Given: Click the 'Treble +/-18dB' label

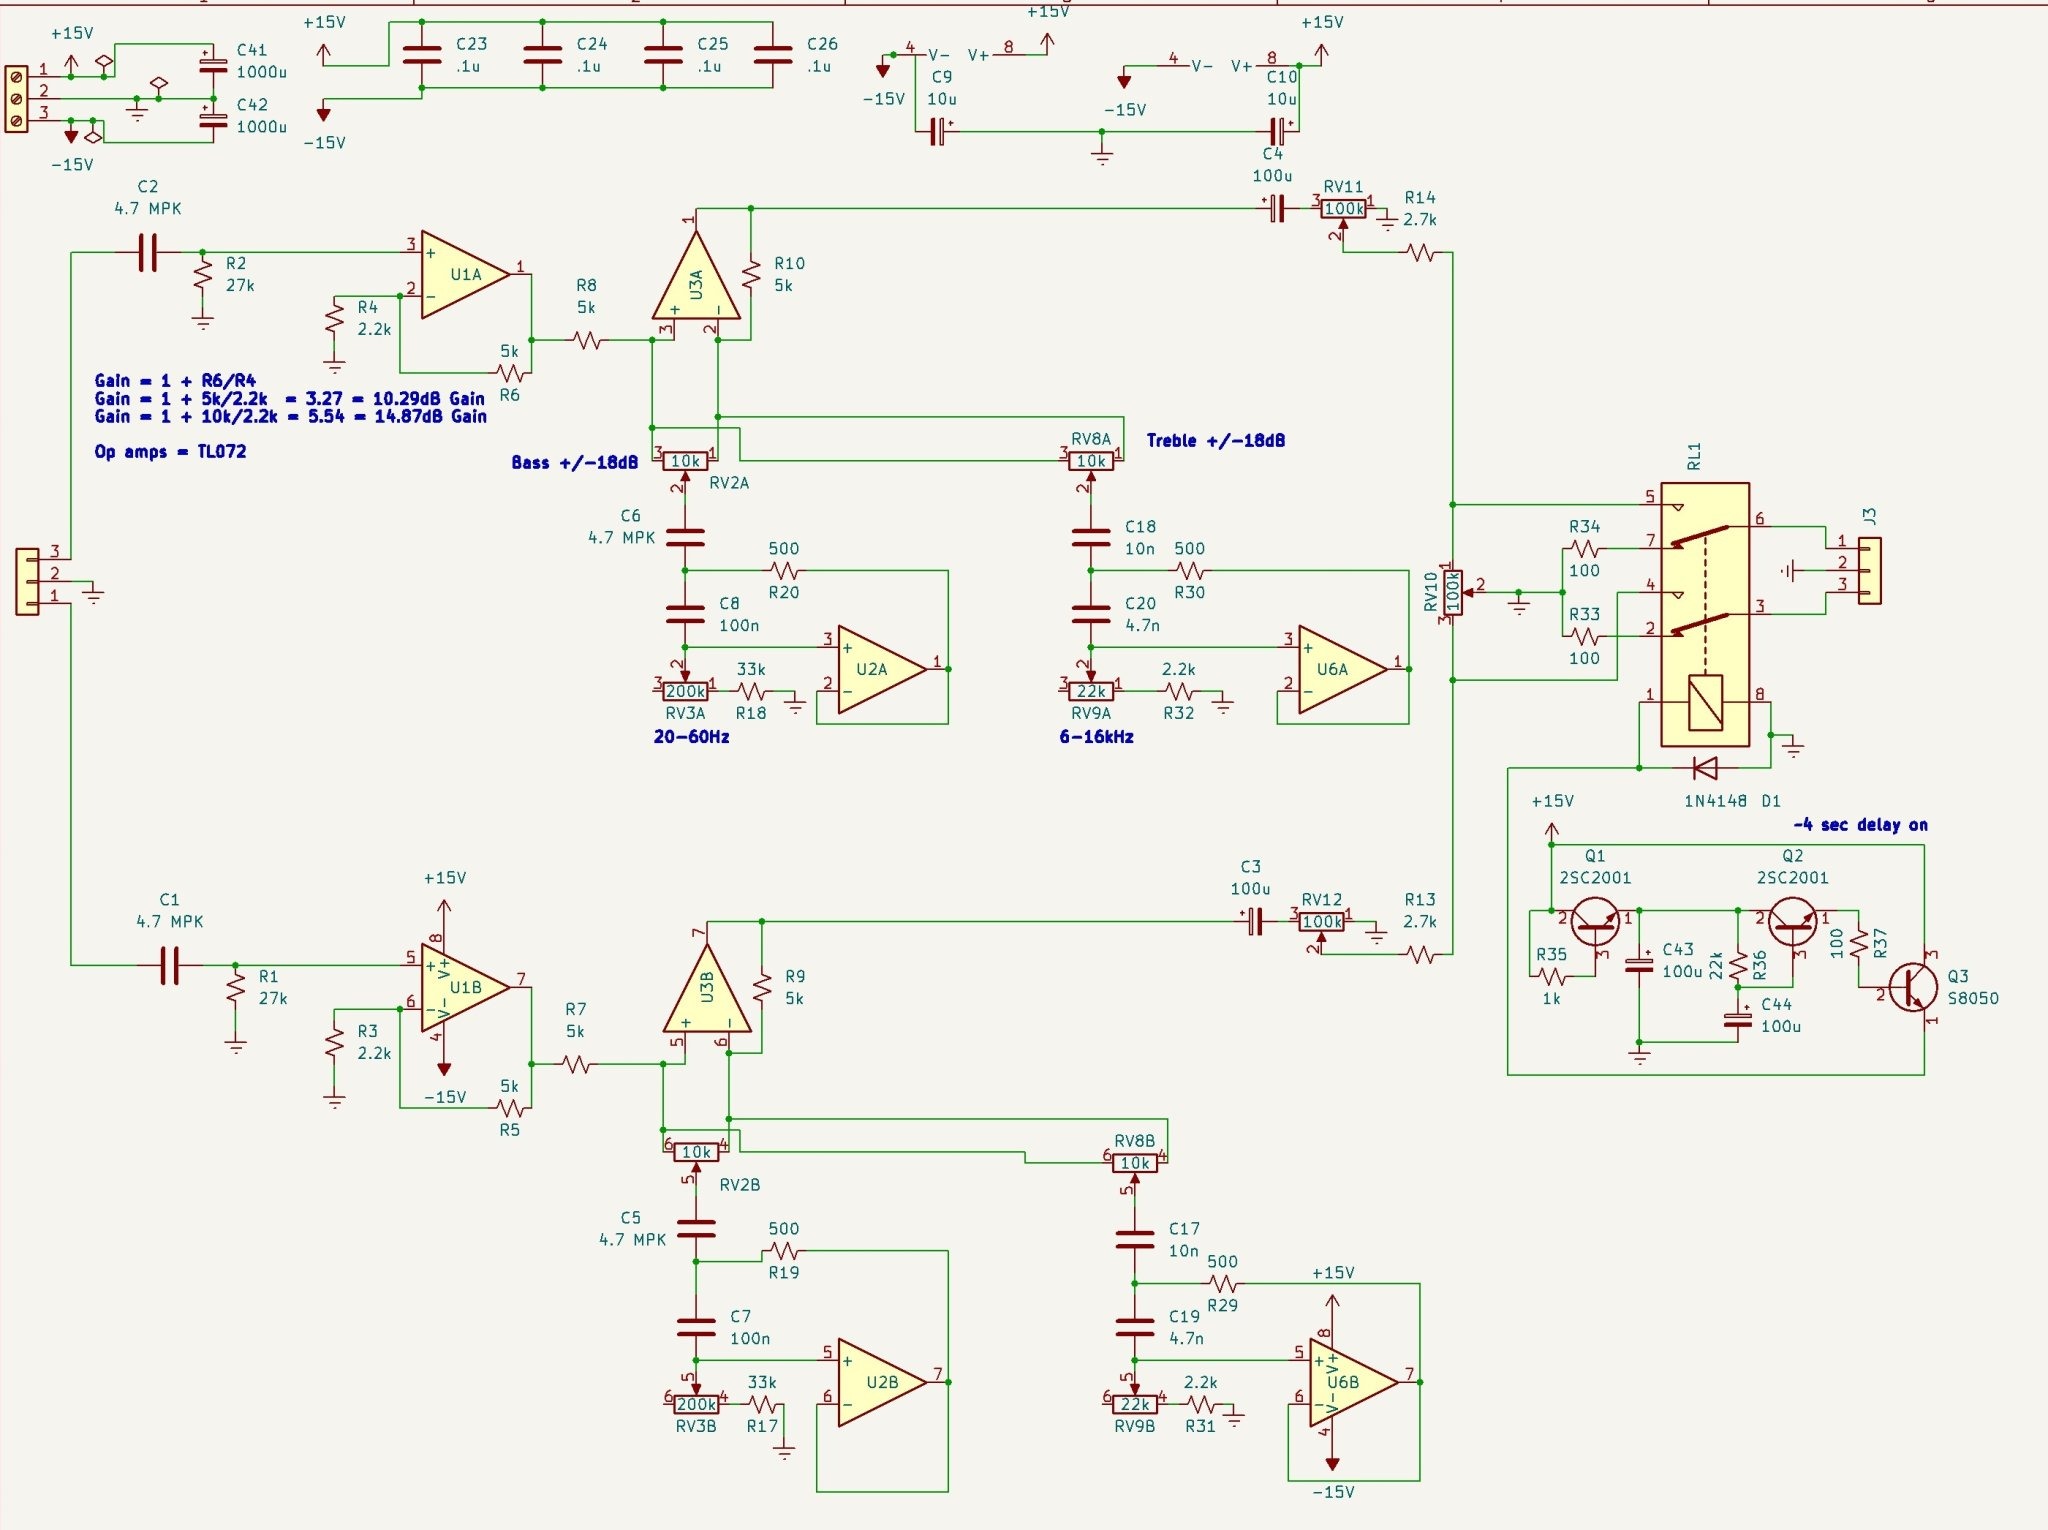Looking at the screenshot, I should pos(1215,440).
